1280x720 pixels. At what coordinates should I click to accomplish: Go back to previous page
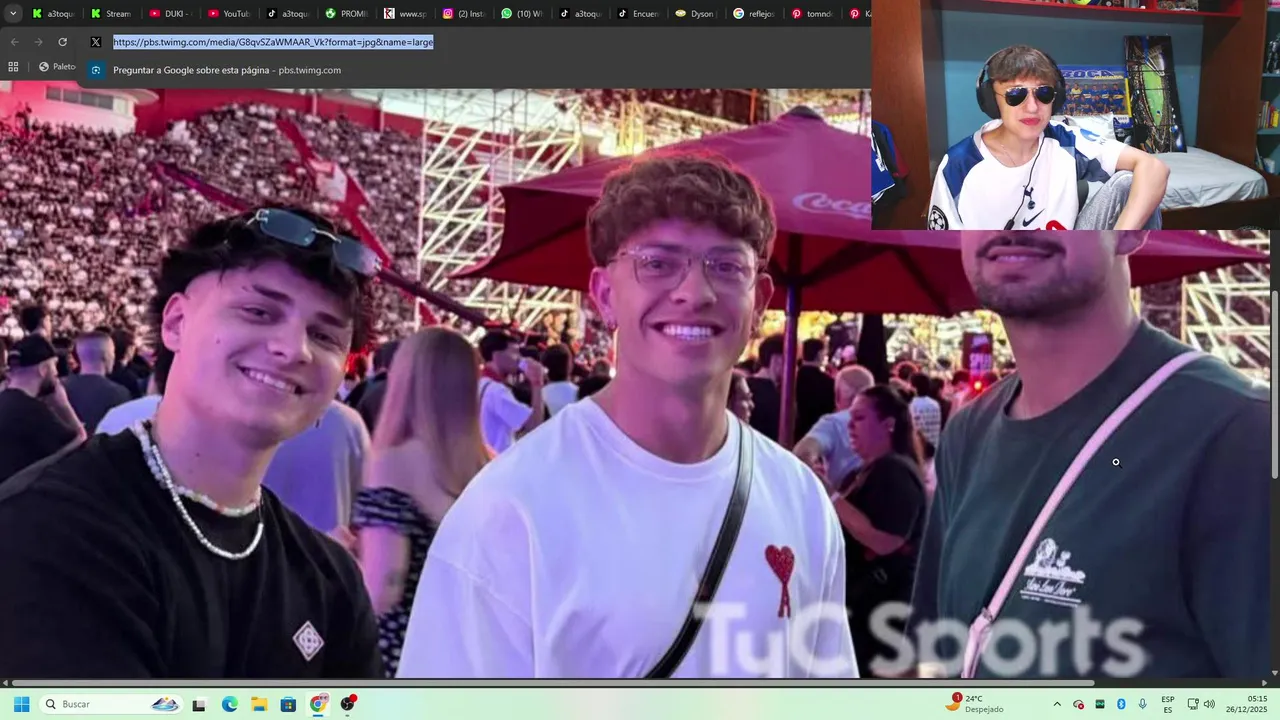point(14,42)
